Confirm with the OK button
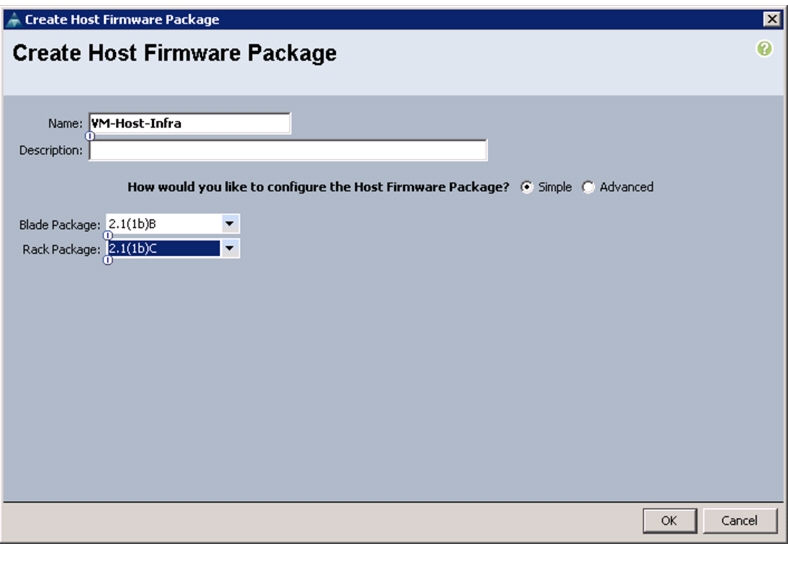The width and height of the screenshot is (788, 563). (x=669, y=520)
